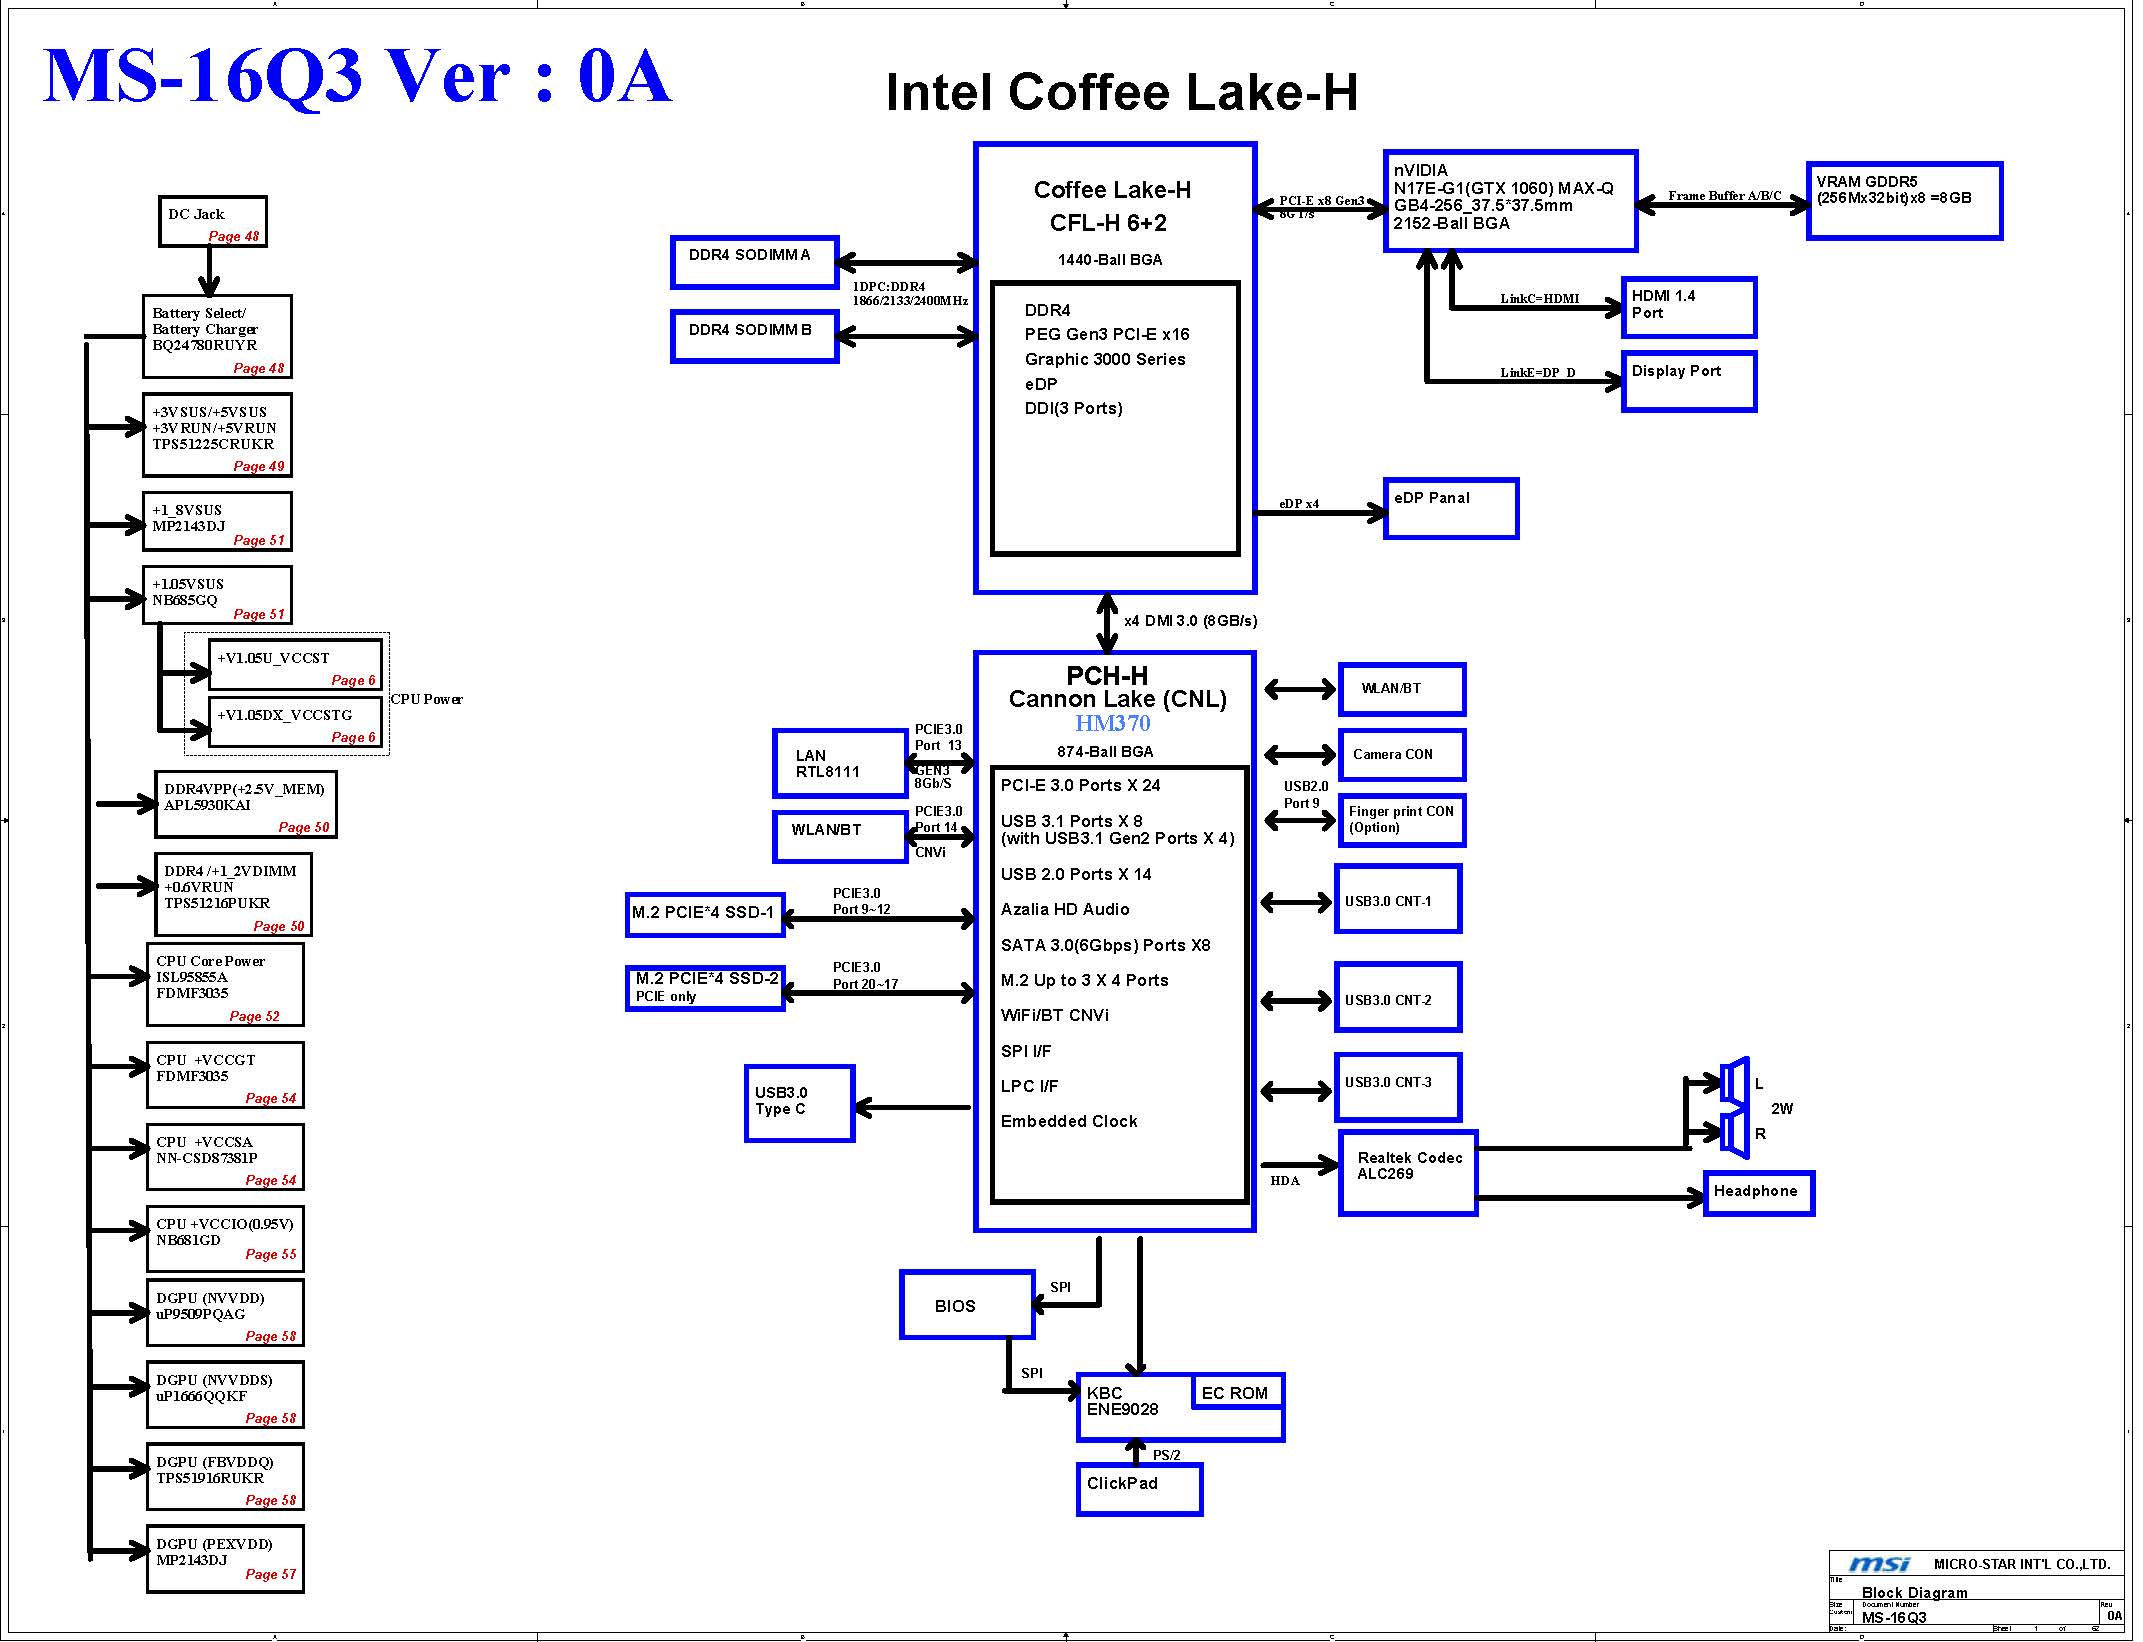Select the "874-Ball BGA" text
The height and width of the screenshot is (1642, 2143).
pos(1105,752)
